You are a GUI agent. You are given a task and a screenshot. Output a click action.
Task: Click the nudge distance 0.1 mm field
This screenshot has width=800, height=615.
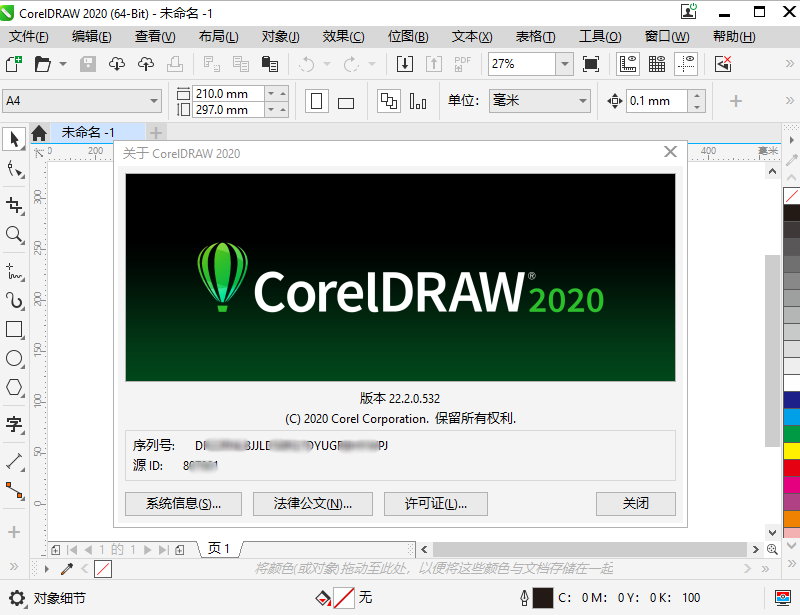[658, 101]
